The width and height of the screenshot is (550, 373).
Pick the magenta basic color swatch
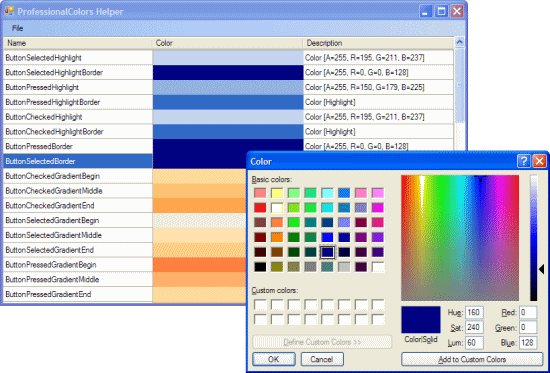(x=378, y=208)
